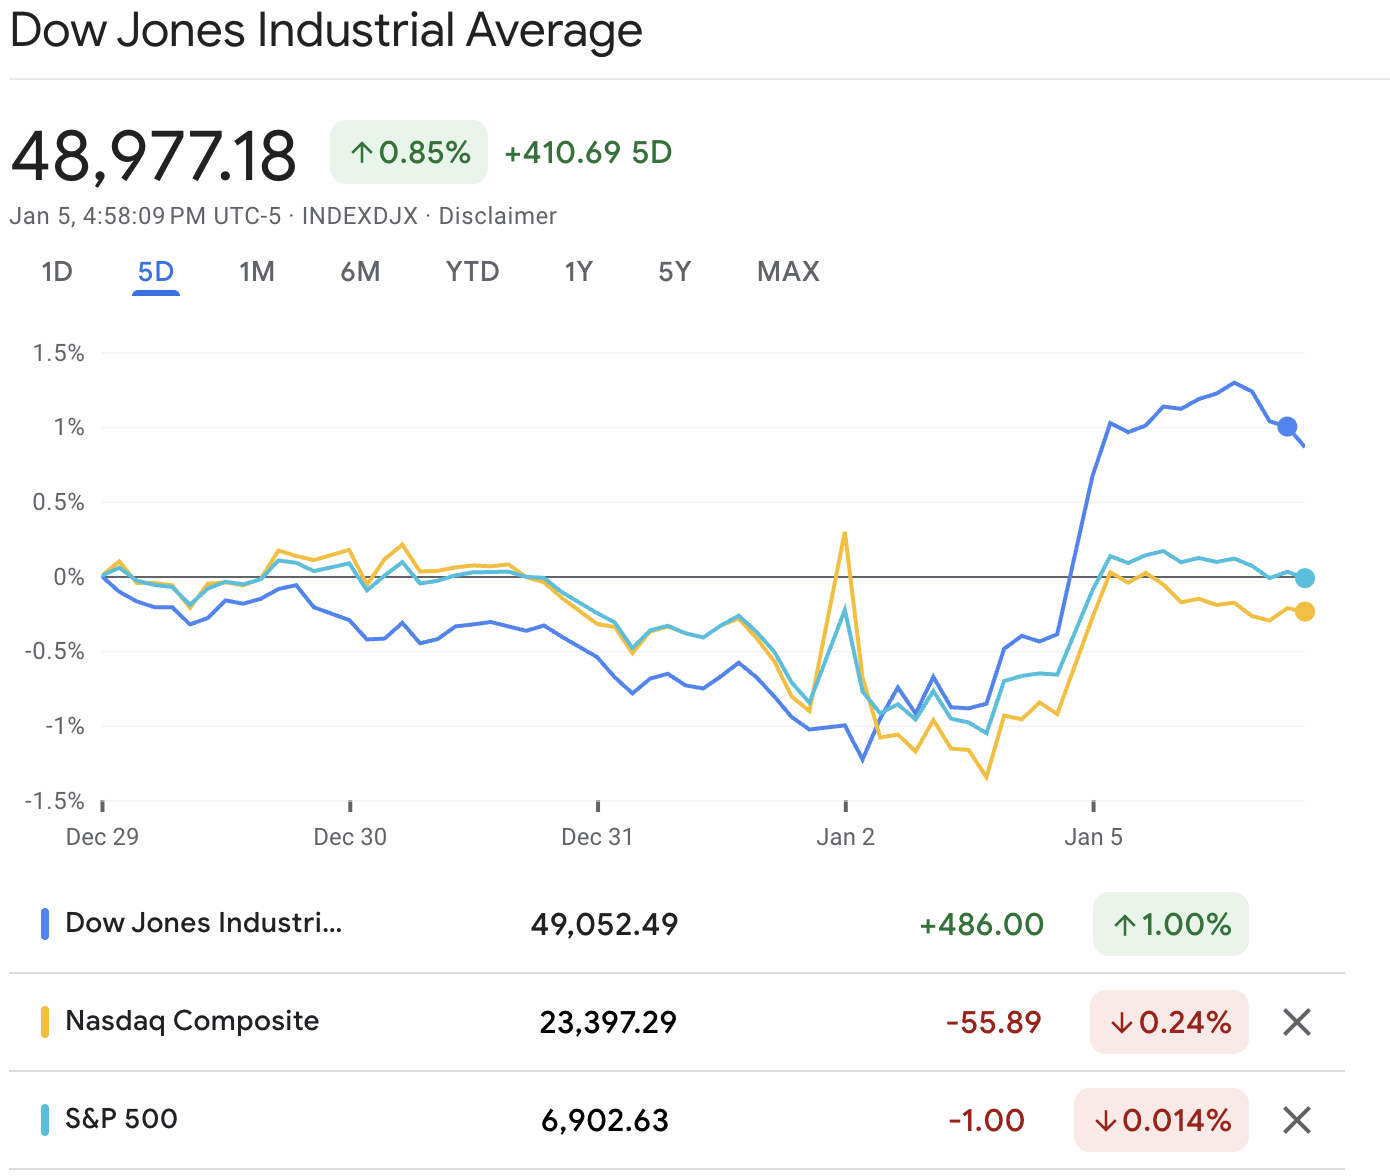Remove the S&P 500 comparison with its X icon
The width and height of the screenshot is (1390, 1176).
pos(1296,1120)
